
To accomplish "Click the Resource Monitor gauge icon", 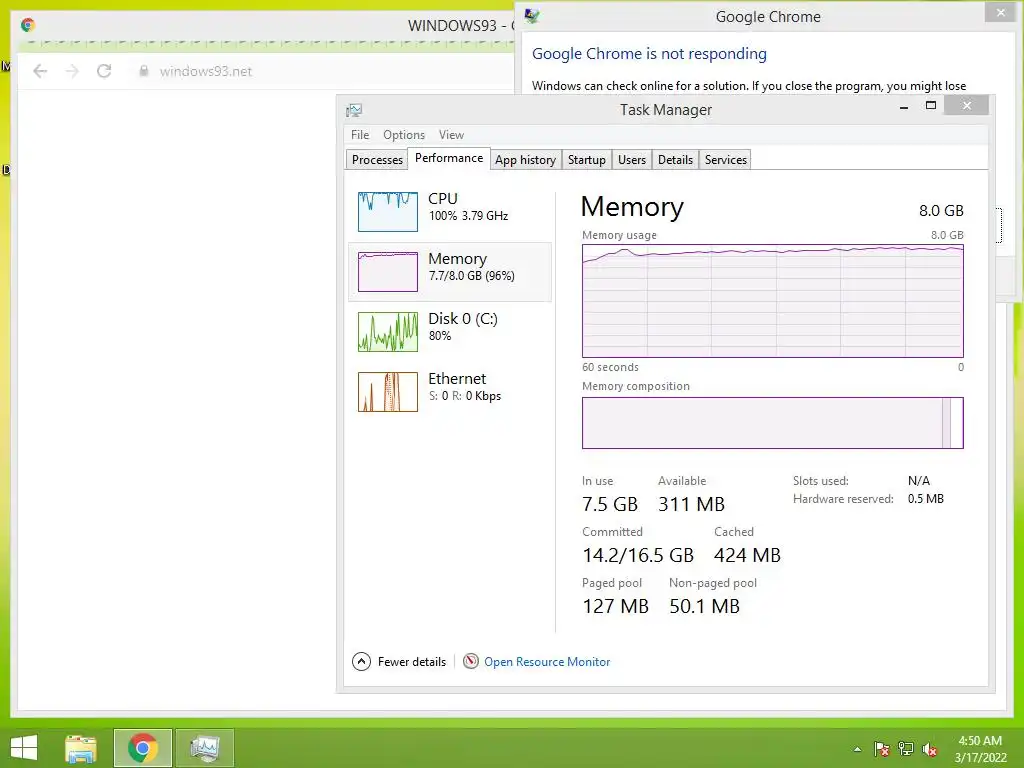I will tap(470, 662).
